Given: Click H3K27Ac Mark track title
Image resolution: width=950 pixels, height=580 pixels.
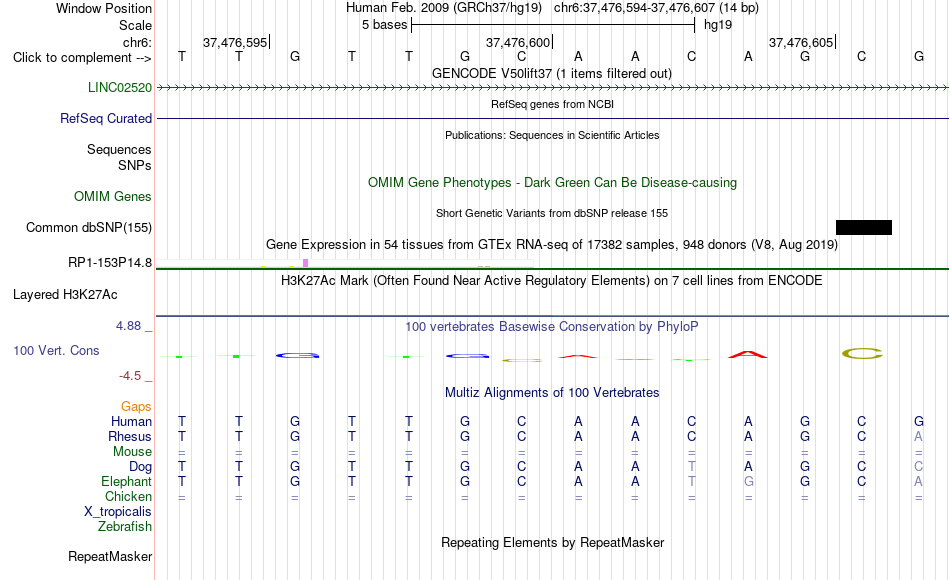Looking at the screenshot, I should (552, 281).
